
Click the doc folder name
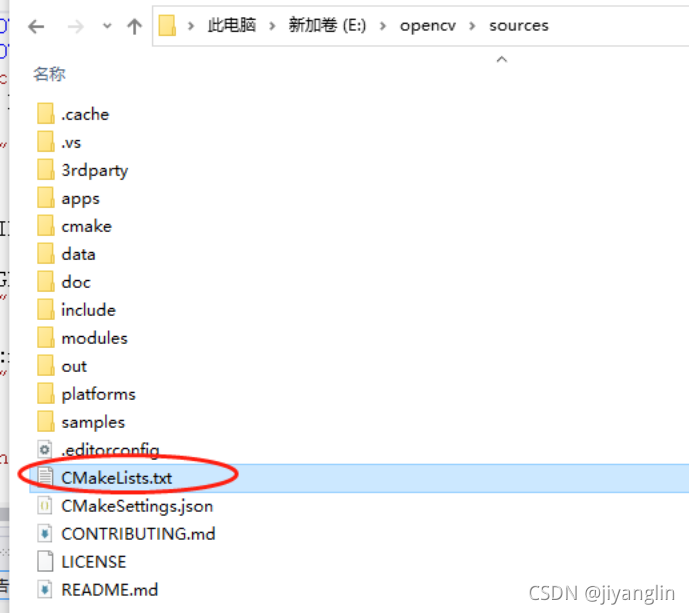tap(76, 282)
